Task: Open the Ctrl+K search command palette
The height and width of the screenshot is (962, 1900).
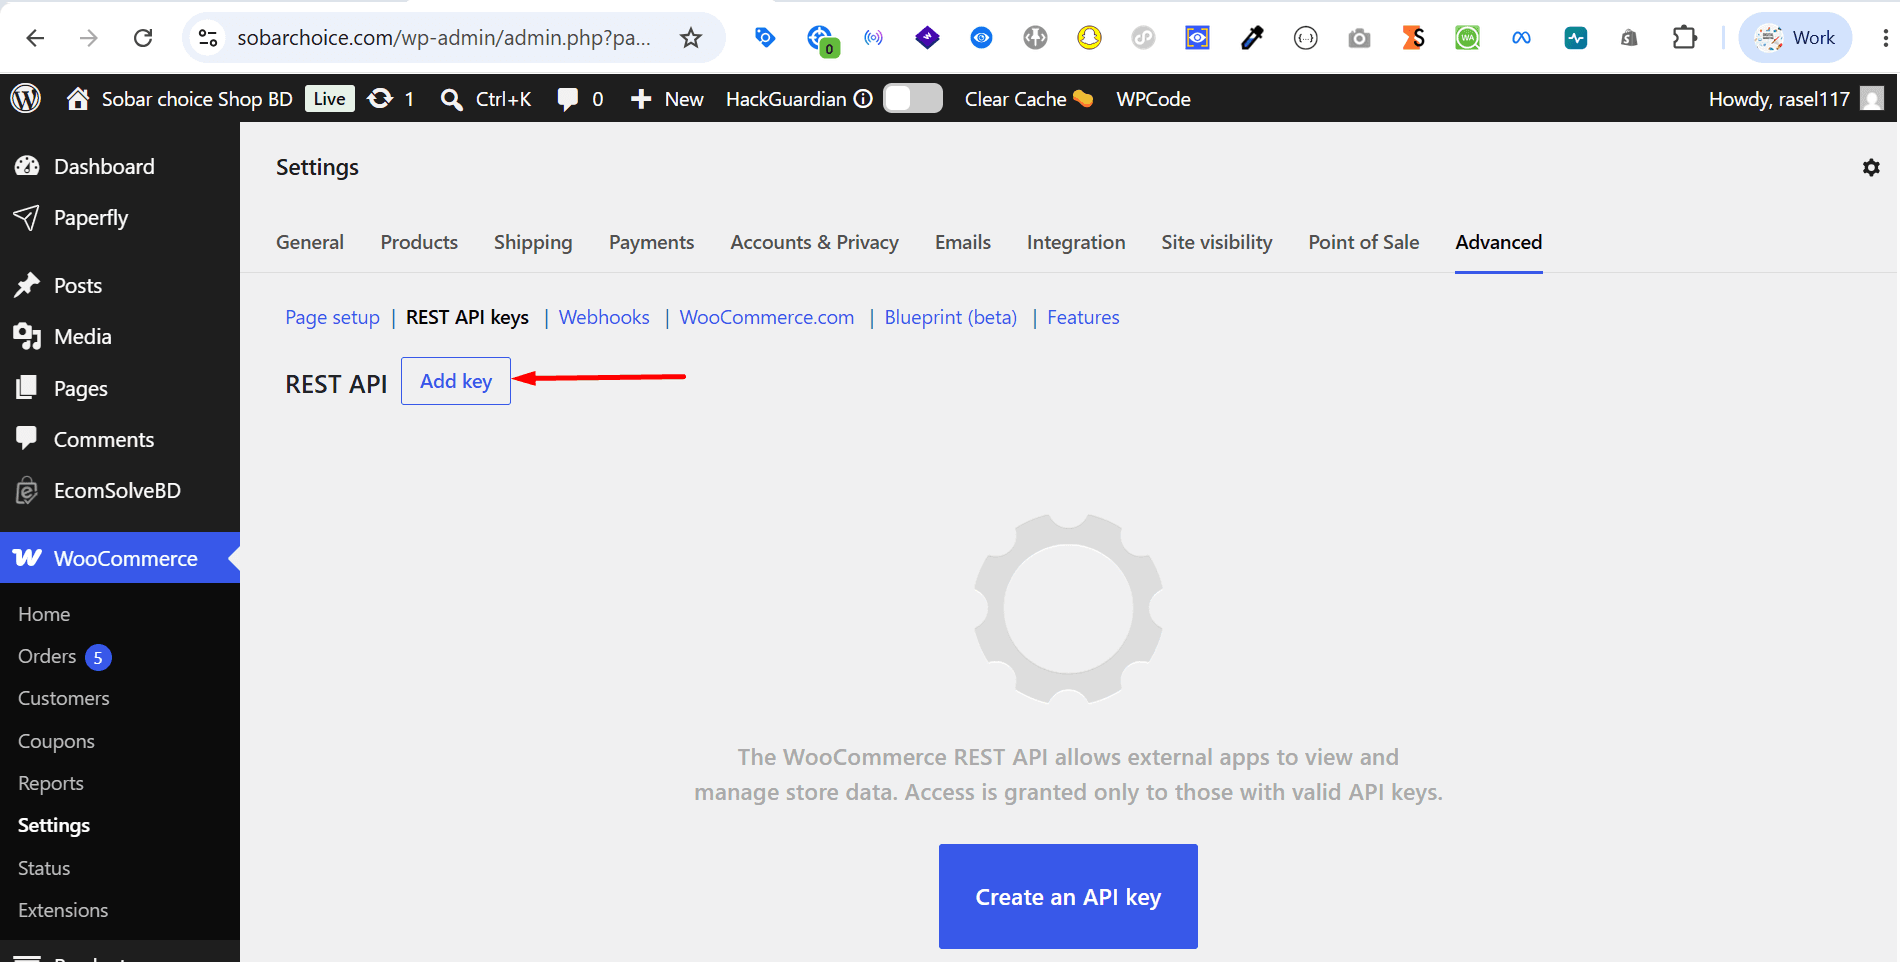Action: pyautogui.click(x=486, y=99)
